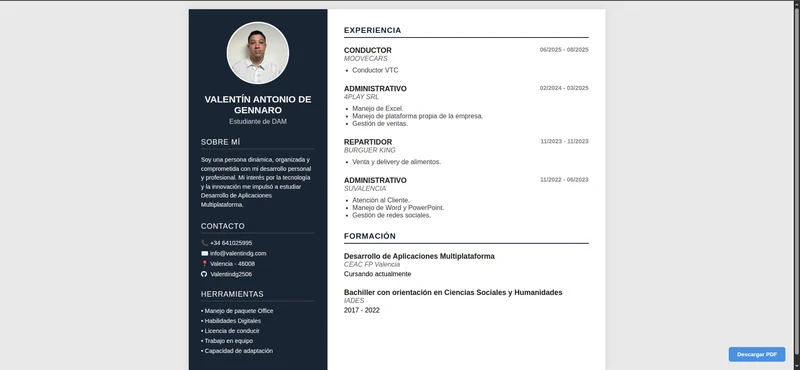Click the HERRAMIENTAS heading
Image resolution: width=800 pixels, height=370 pixels.
(x=232, y=294)
